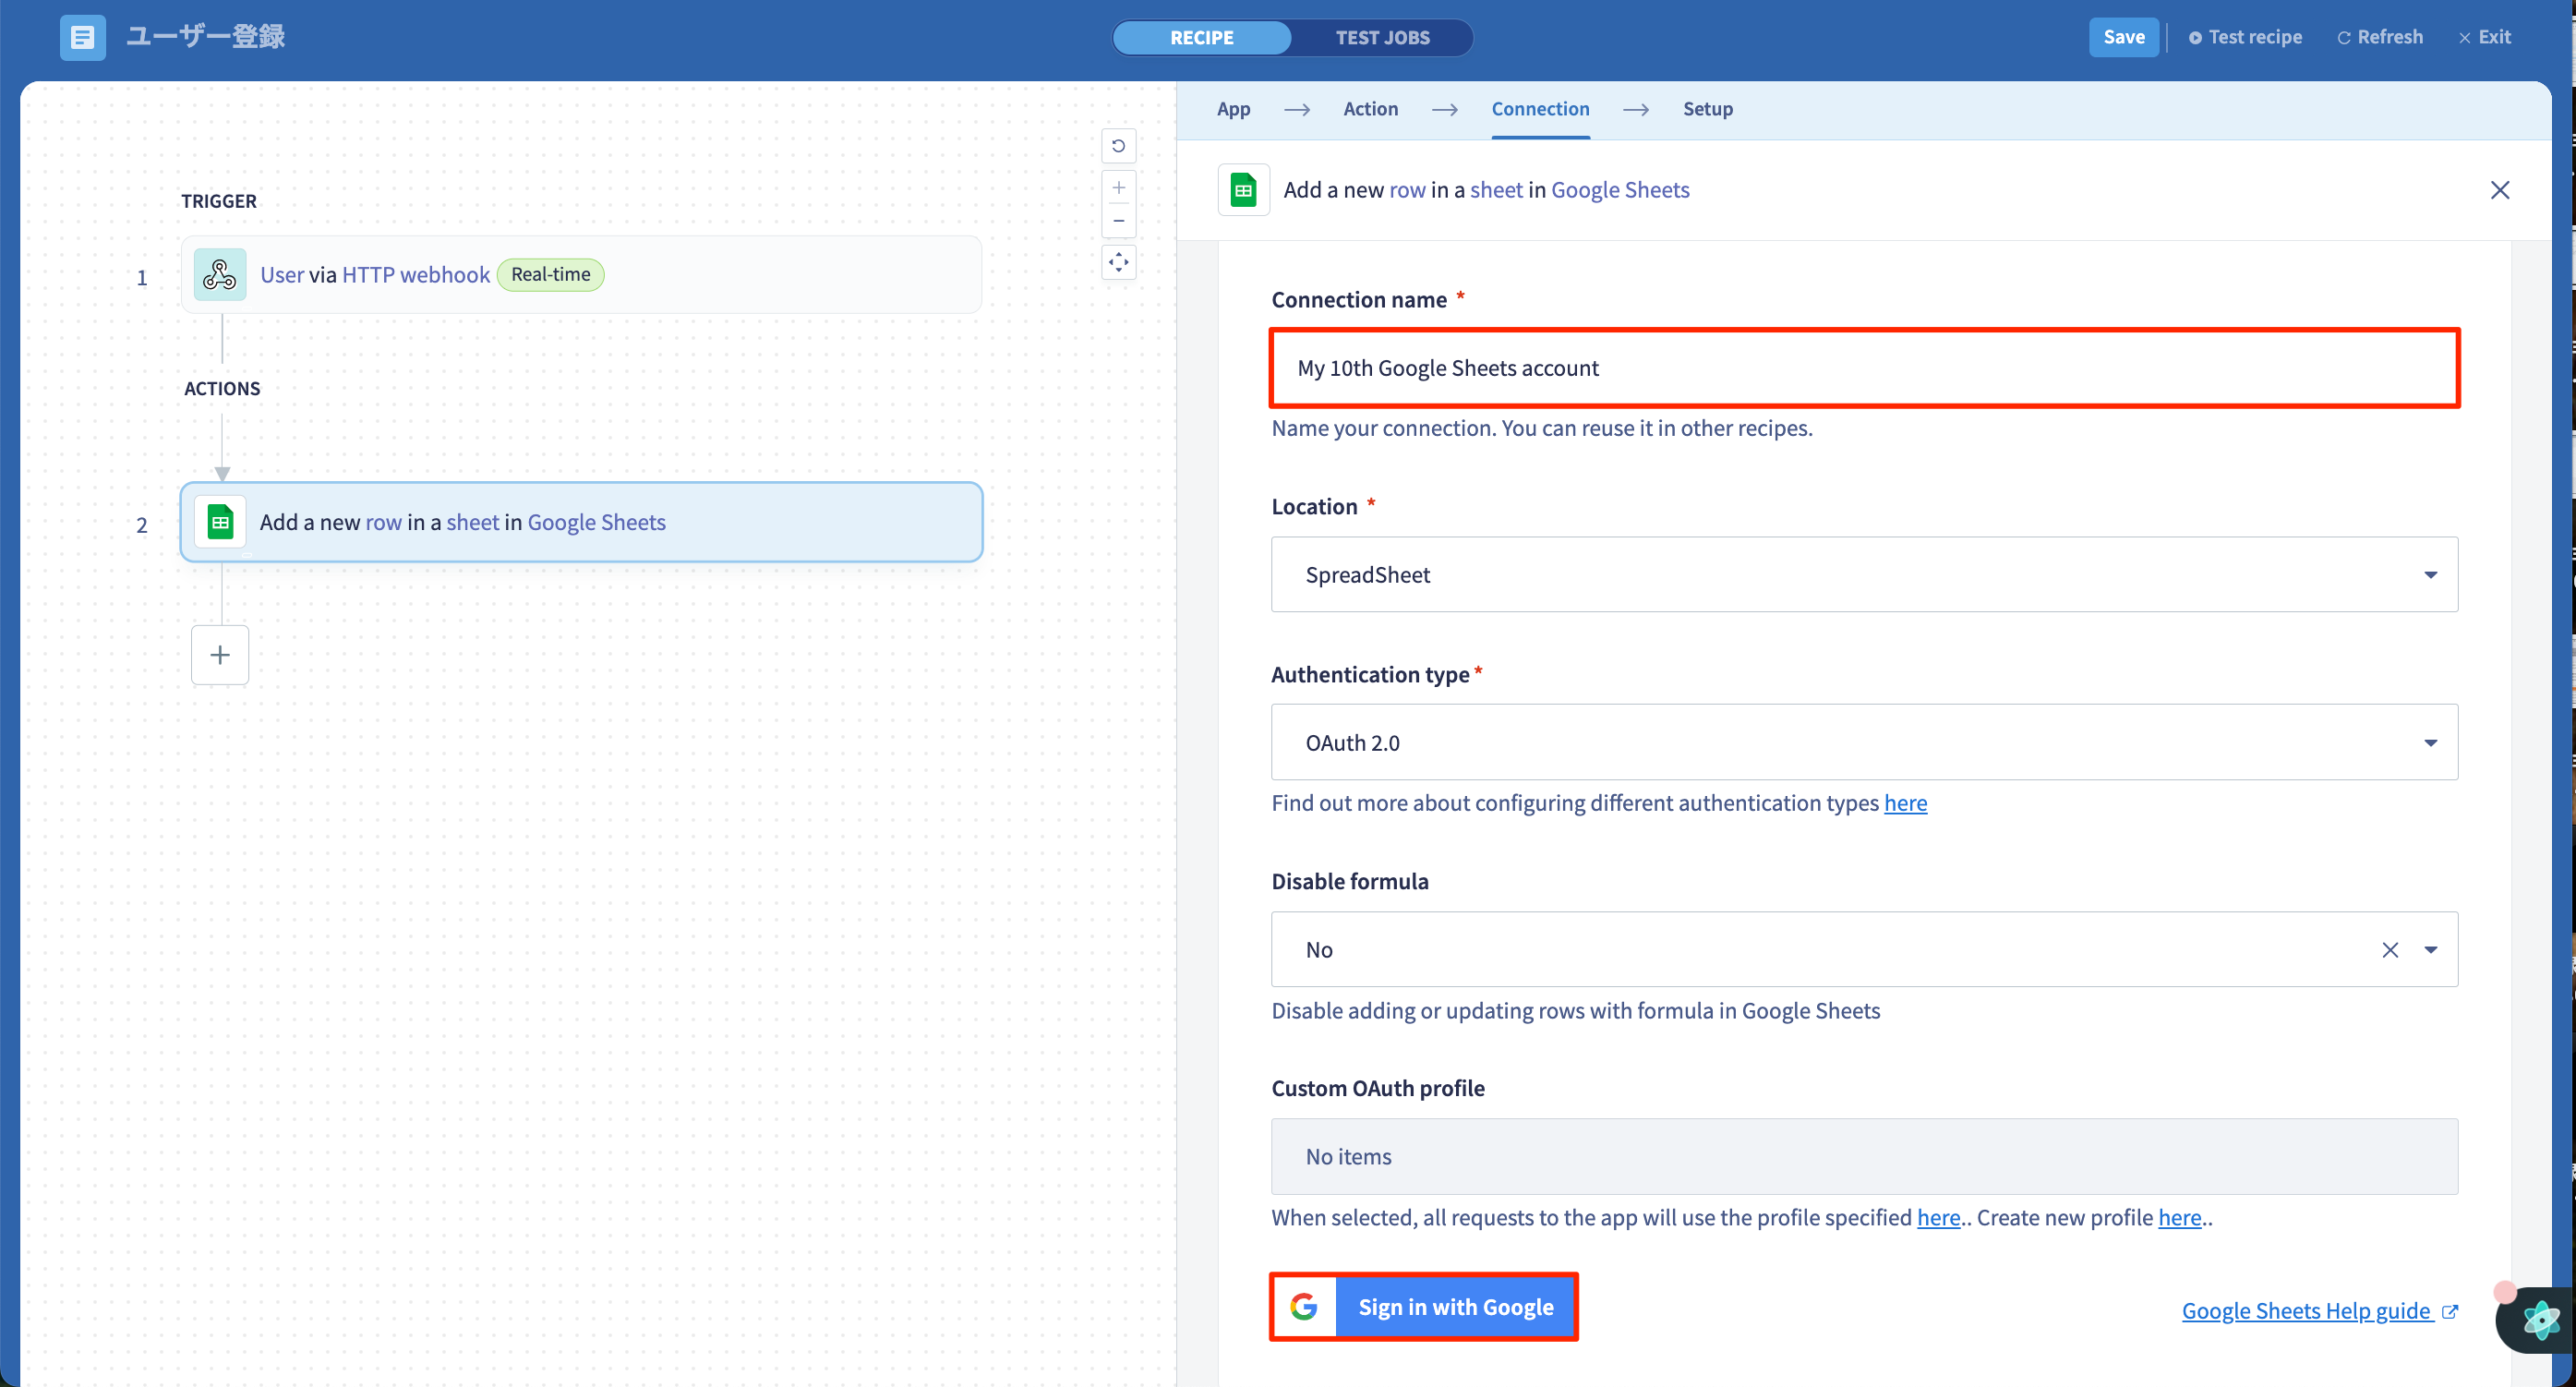Select the Connection step tab
Image resolution: width=2576 pixels, height=1387 pixels.
1540,109
